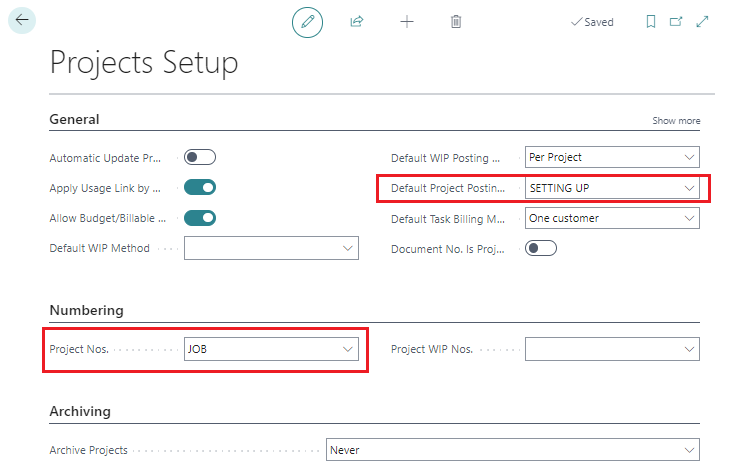This screenshot has width=732, height=473.
Task: Turn off Allow Budget/Billable toggle
Action: pyautogui.click(x=200, y=218)
